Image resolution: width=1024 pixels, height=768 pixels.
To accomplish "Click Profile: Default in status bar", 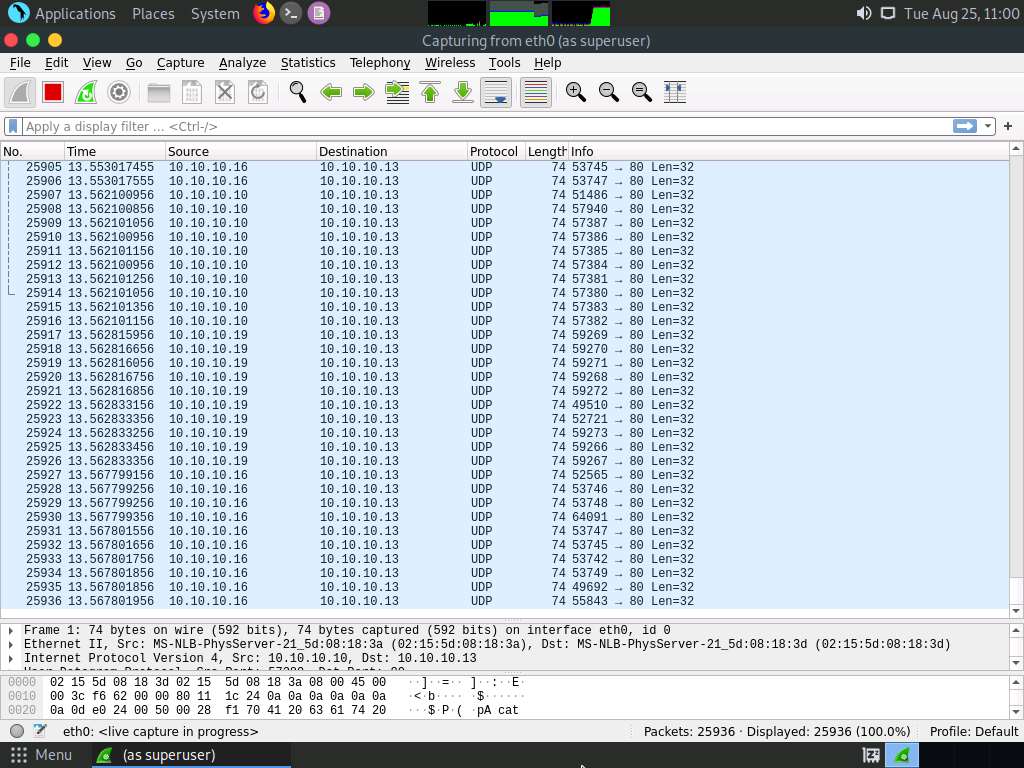I will point(974,731).
